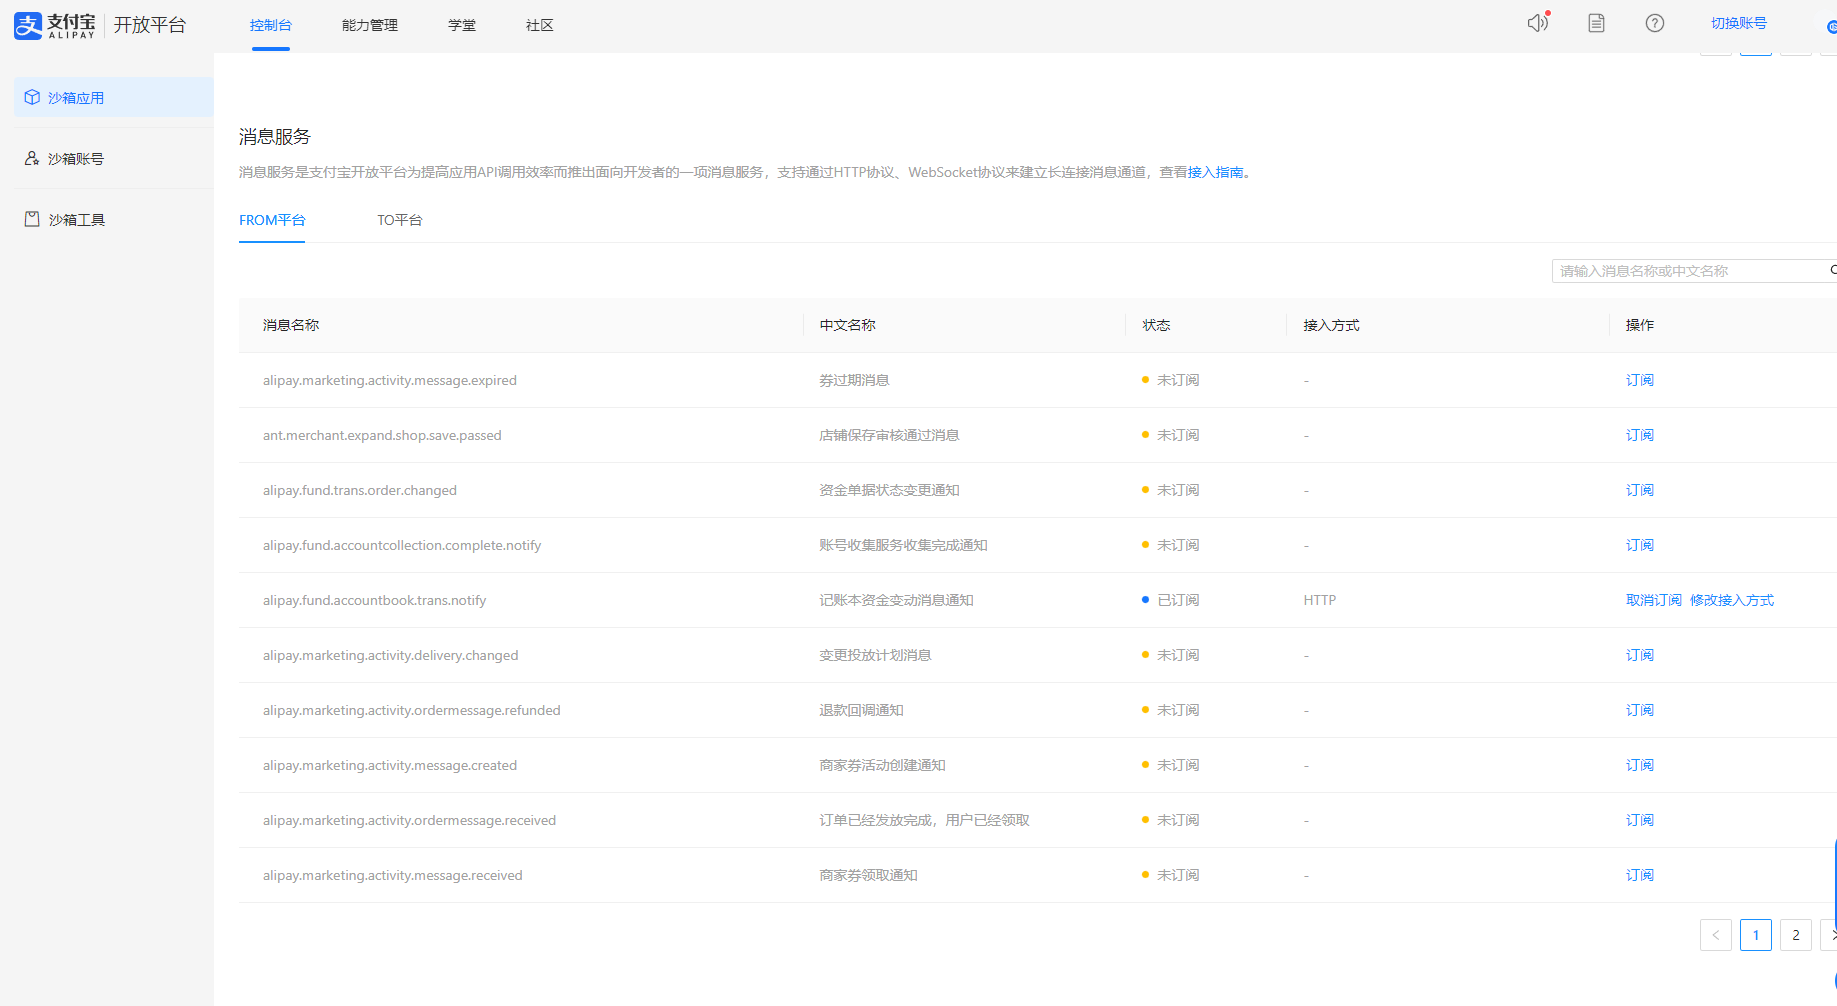Subscribe to alipay.marketing.activity.message.expired
This screenshot has width=1837, height=1006.
(1640, 380)
